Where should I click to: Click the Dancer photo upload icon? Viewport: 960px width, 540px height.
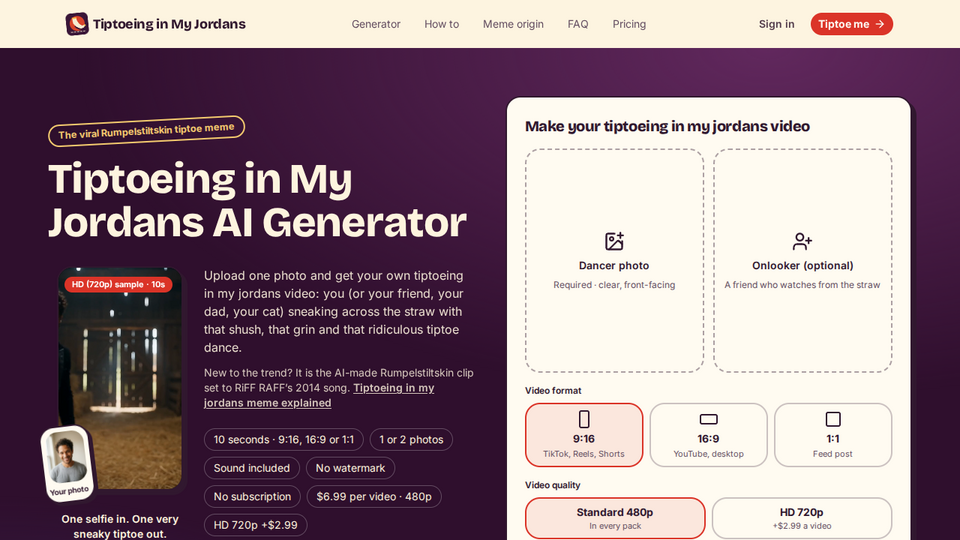click(x=614, y=241)
